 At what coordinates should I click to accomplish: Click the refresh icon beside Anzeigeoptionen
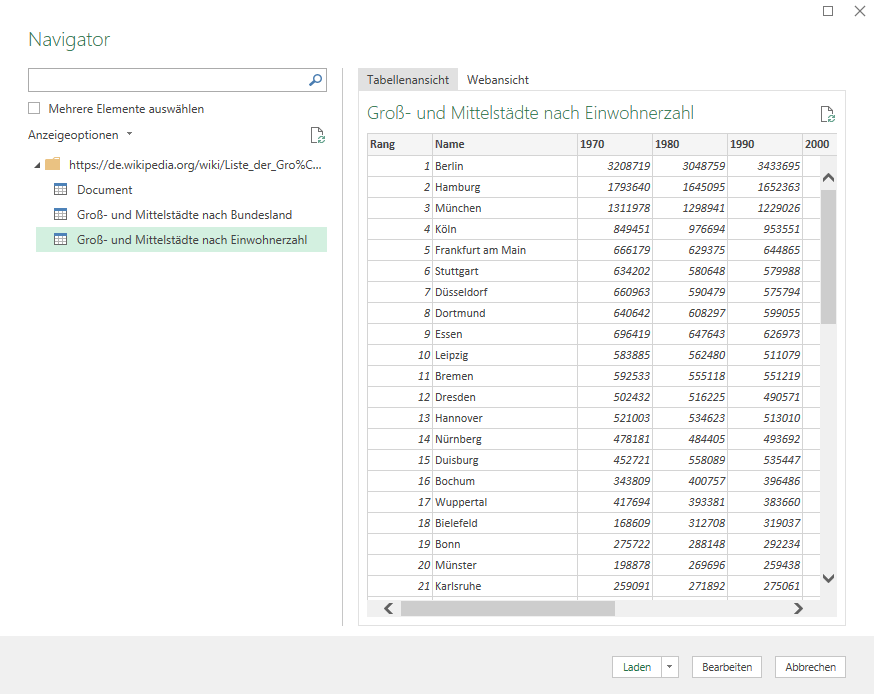point(317,136)
